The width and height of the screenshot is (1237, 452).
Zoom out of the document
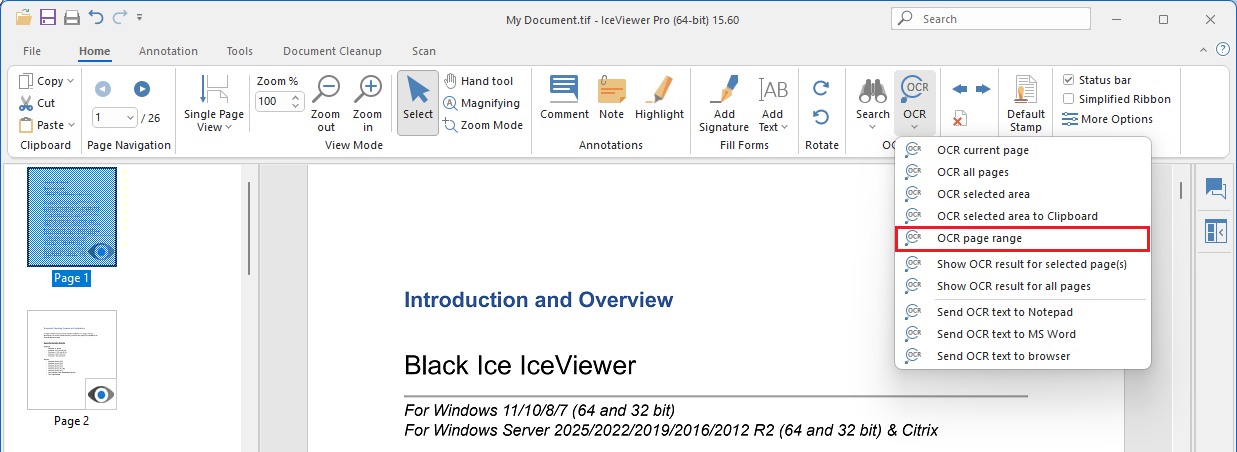tap(327, 104)
